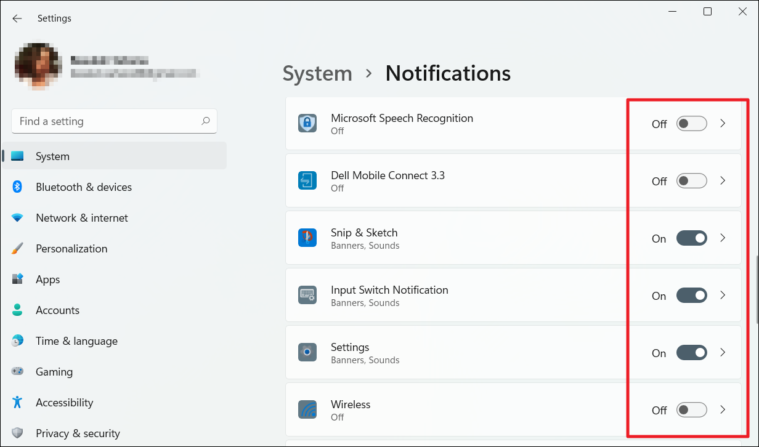Click the Dell Mobile Connect app icon
The height and width of the screenshot is (447, 759).
point(307,181)
